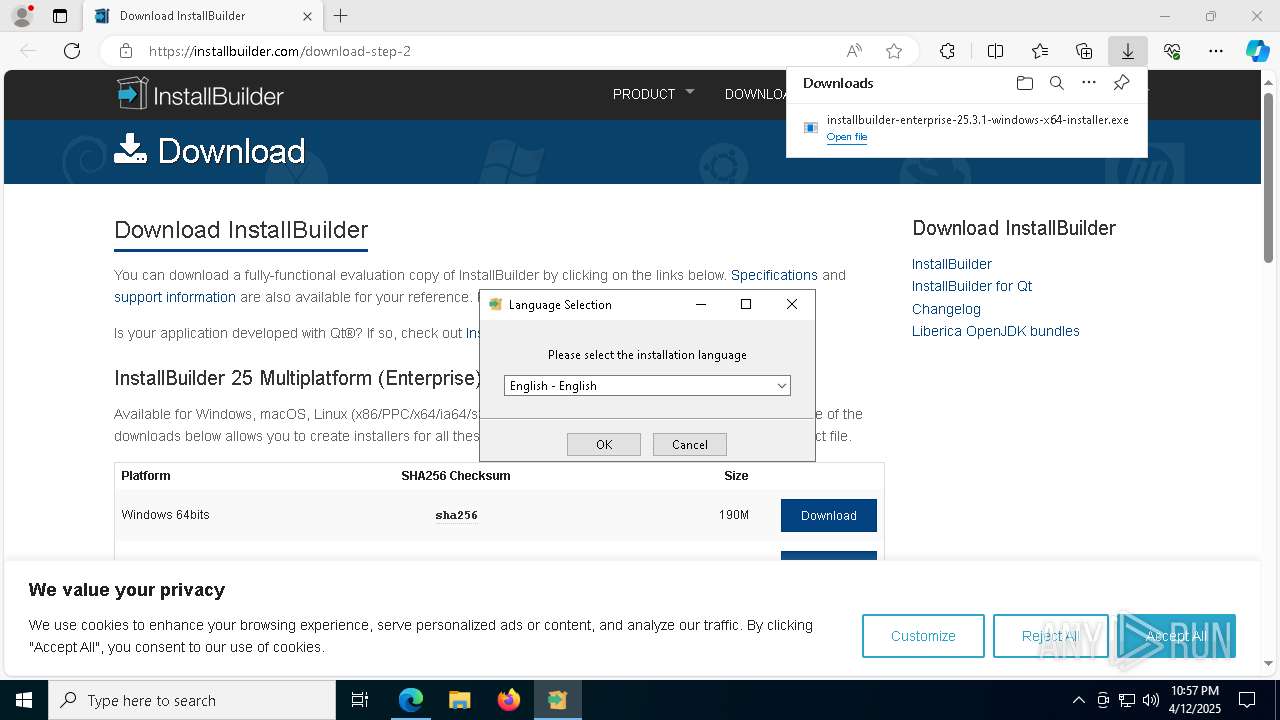Image resolution: width=1280 pixels, height=720 pixels.
Task: Open the volume tray icon
Action: (1150, 700)
